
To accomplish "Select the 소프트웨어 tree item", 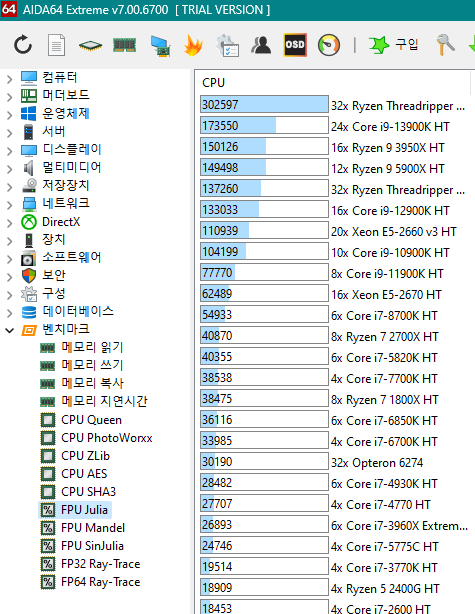I will [x=72, y=257].
